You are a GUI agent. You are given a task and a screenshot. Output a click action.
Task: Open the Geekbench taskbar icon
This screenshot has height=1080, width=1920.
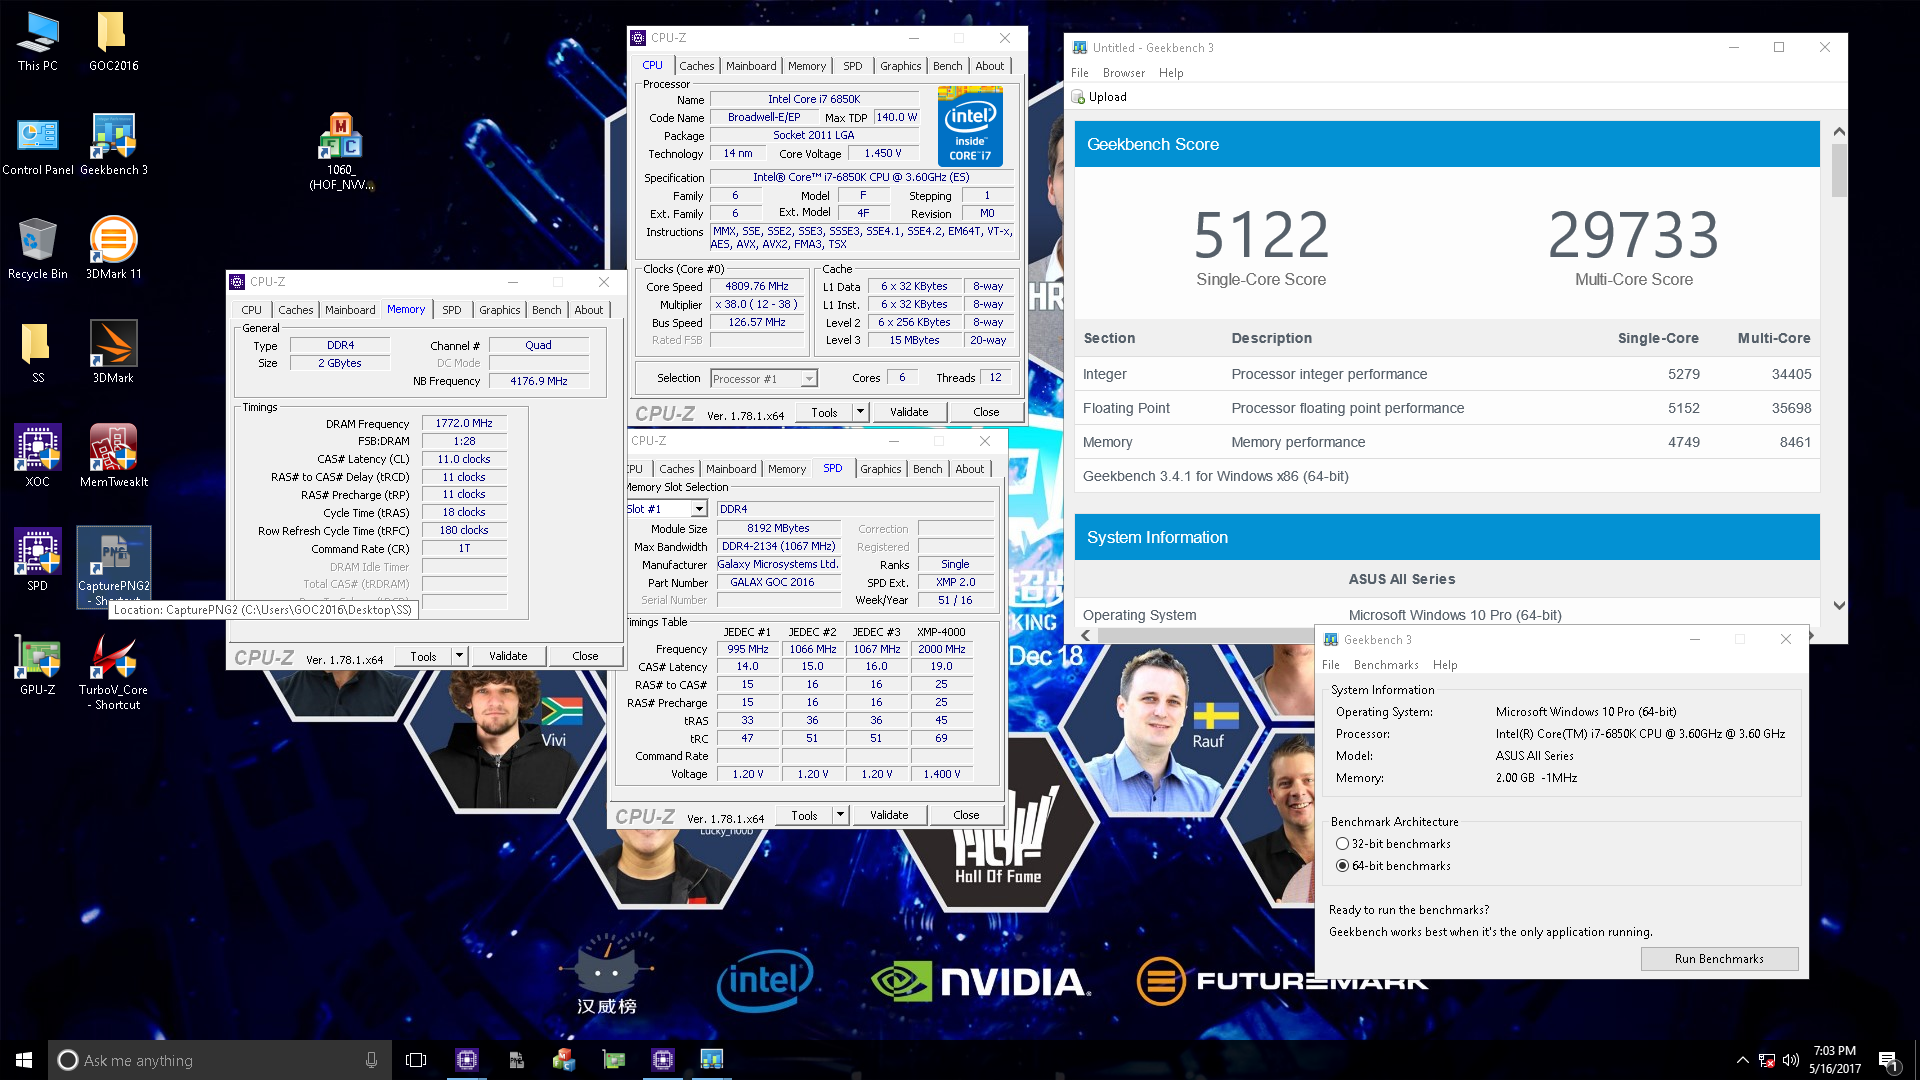tap(711, 1060)
